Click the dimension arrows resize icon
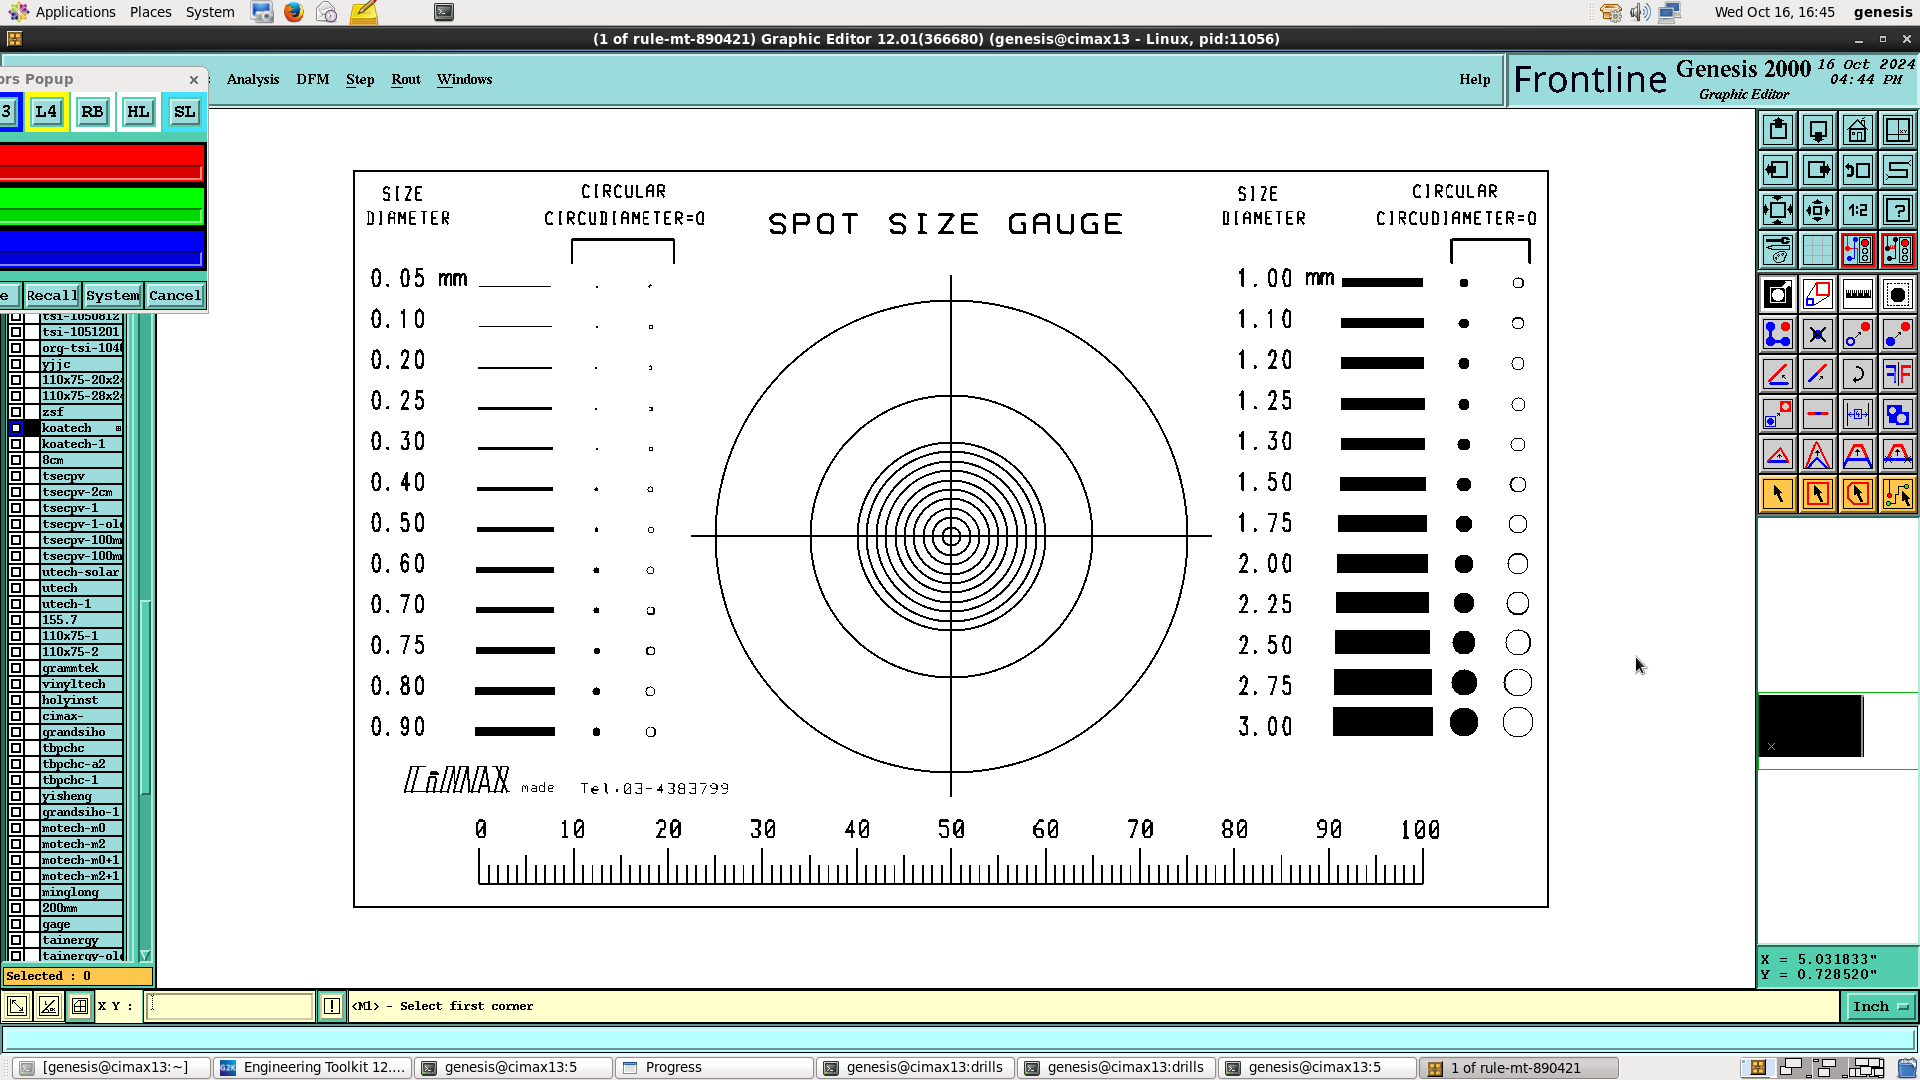 click(1858, 414)
